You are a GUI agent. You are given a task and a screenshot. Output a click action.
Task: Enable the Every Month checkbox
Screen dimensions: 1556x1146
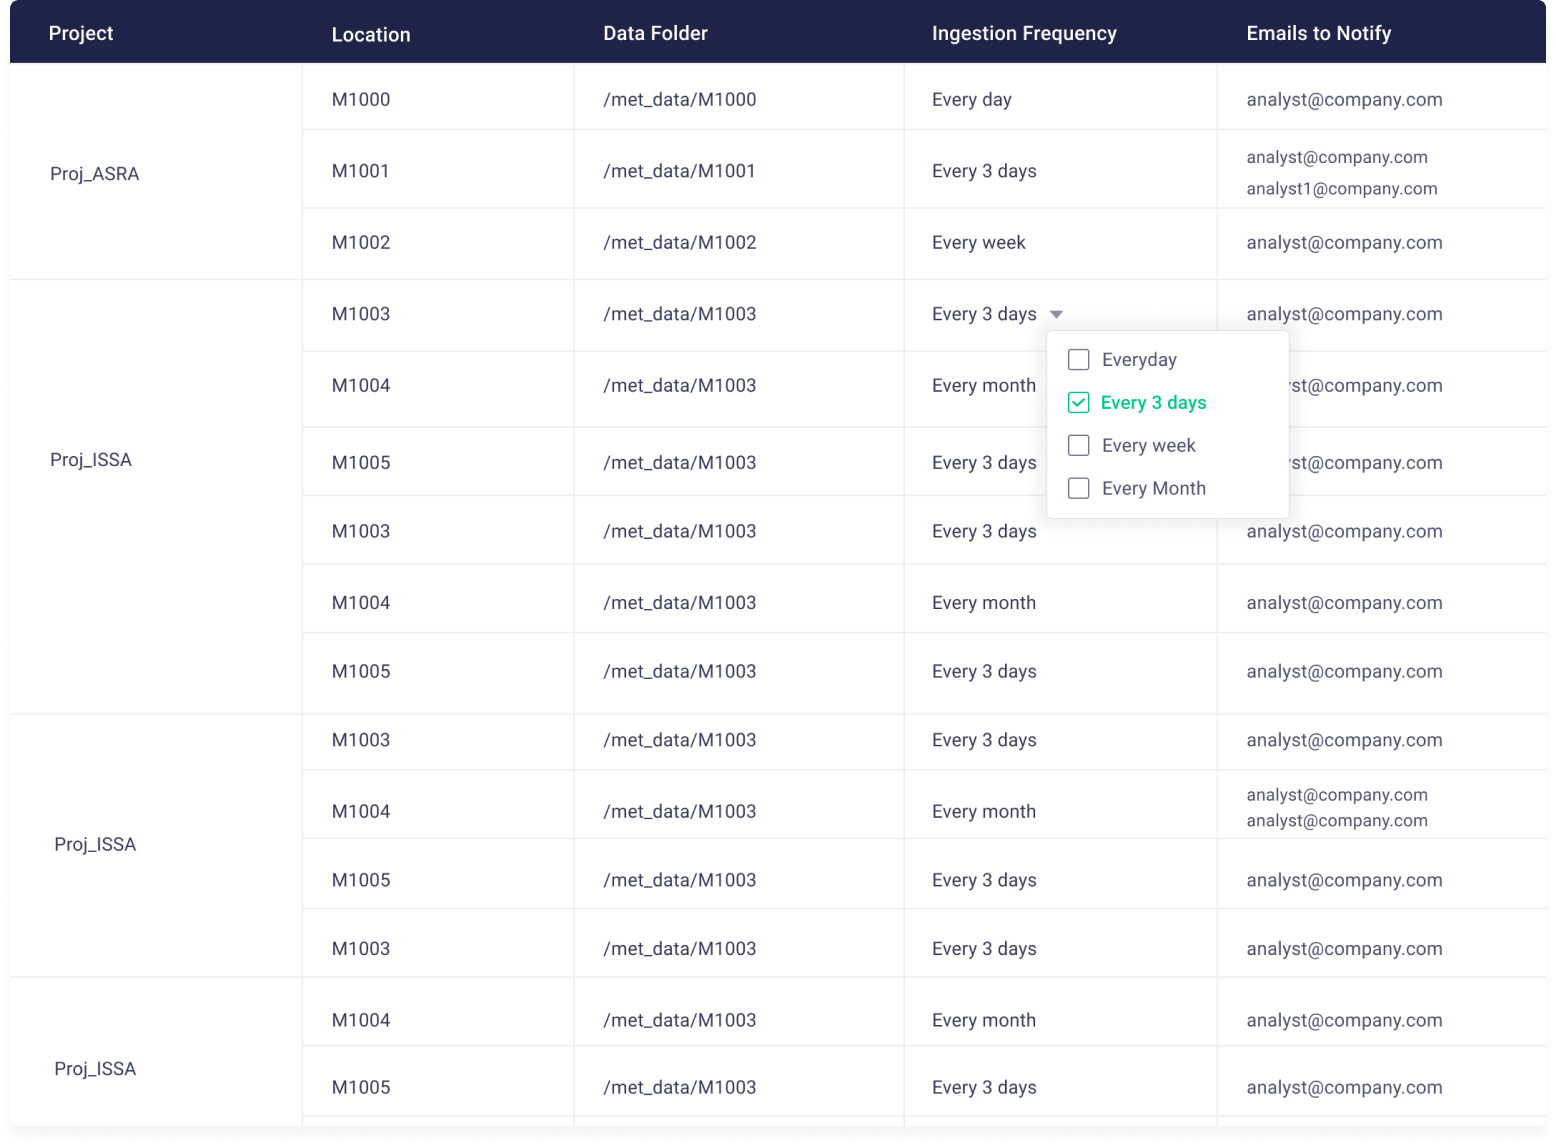click(x=1078, y=489)
